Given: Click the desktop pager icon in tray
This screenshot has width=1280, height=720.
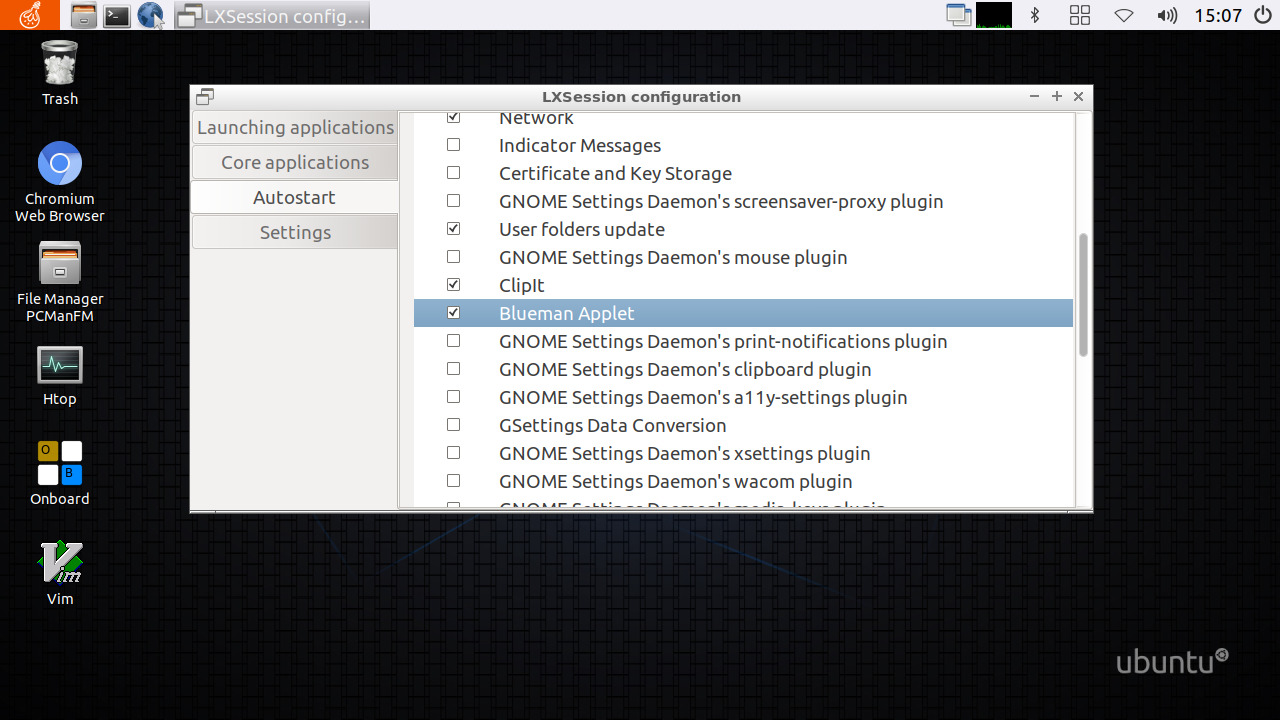Looking at the screenshot, I should click(x=959, y=15).
